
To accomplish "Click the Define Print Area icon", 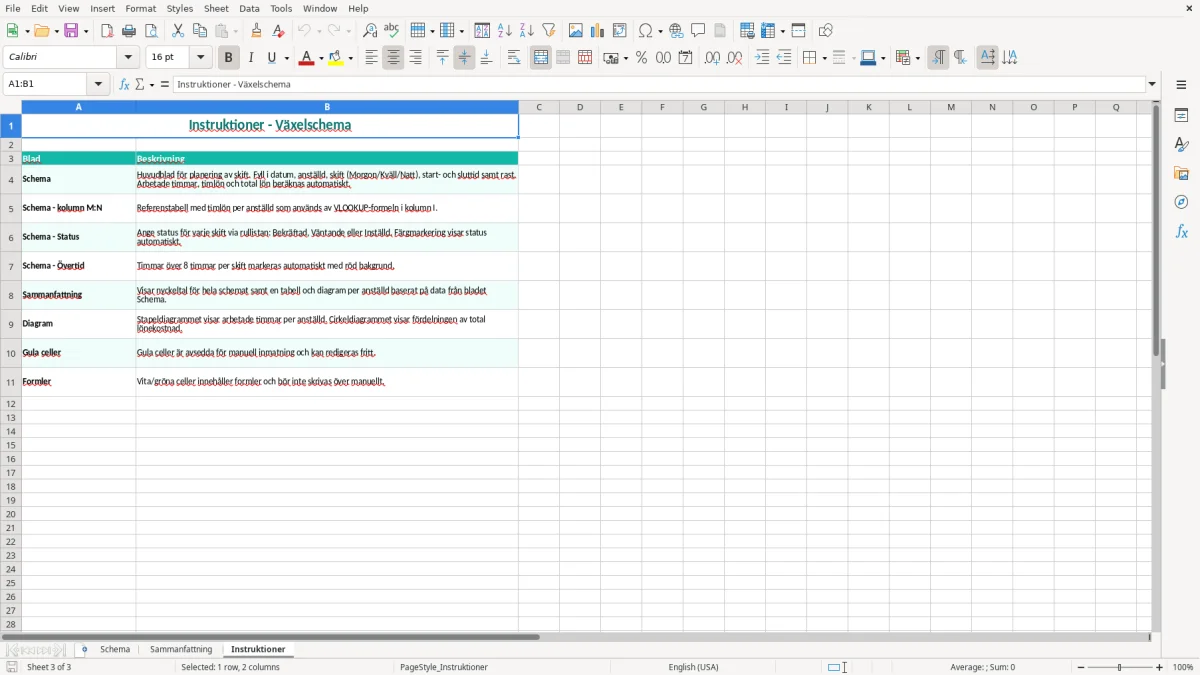I will (x=747, y=31).
